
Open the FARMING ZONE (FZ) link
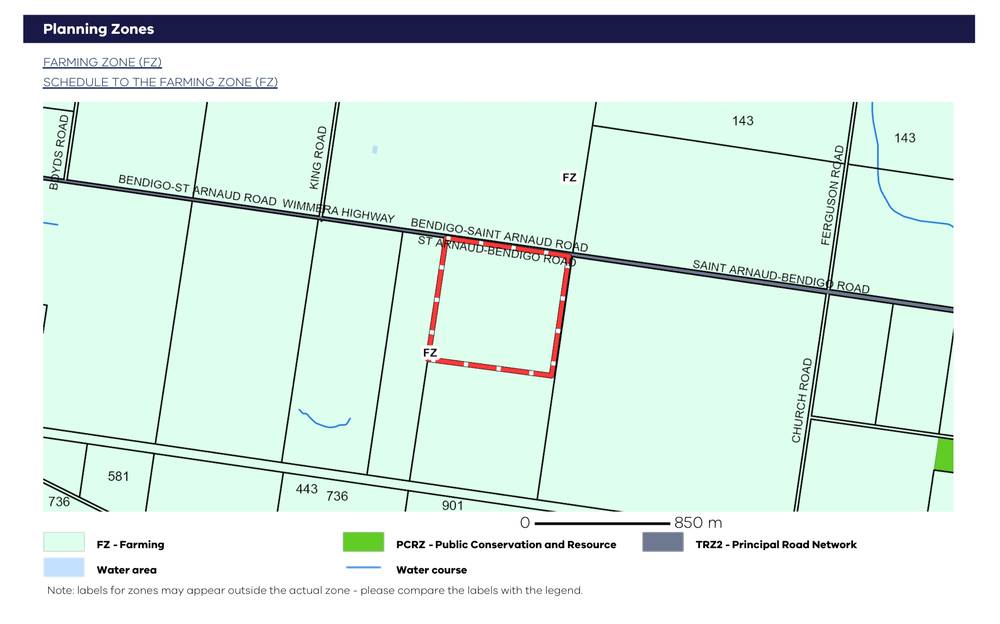(x=102, y=62)
